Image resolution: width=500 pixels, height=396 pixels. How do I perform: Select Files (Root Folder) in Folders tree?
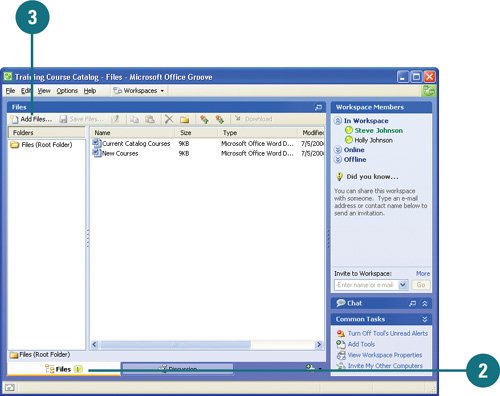41,145
